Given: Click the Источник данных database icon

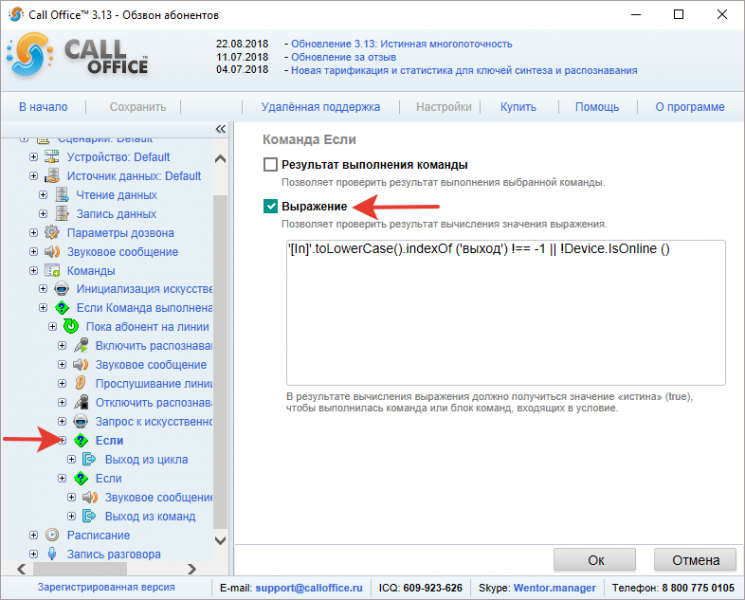Looking at the screenshot, I should tap(52, 176).
